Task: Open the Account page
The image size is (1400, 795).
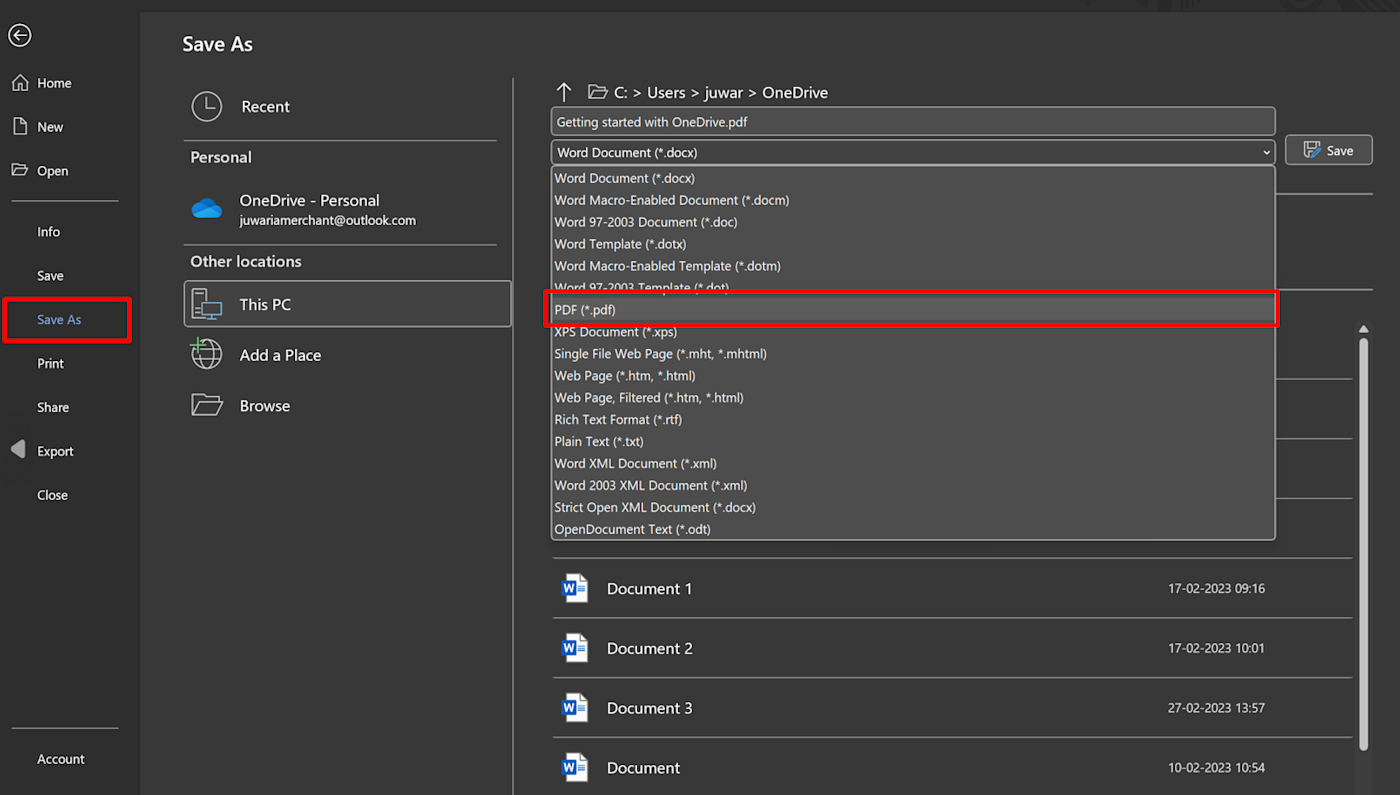Action: click(x=61, y=759)
